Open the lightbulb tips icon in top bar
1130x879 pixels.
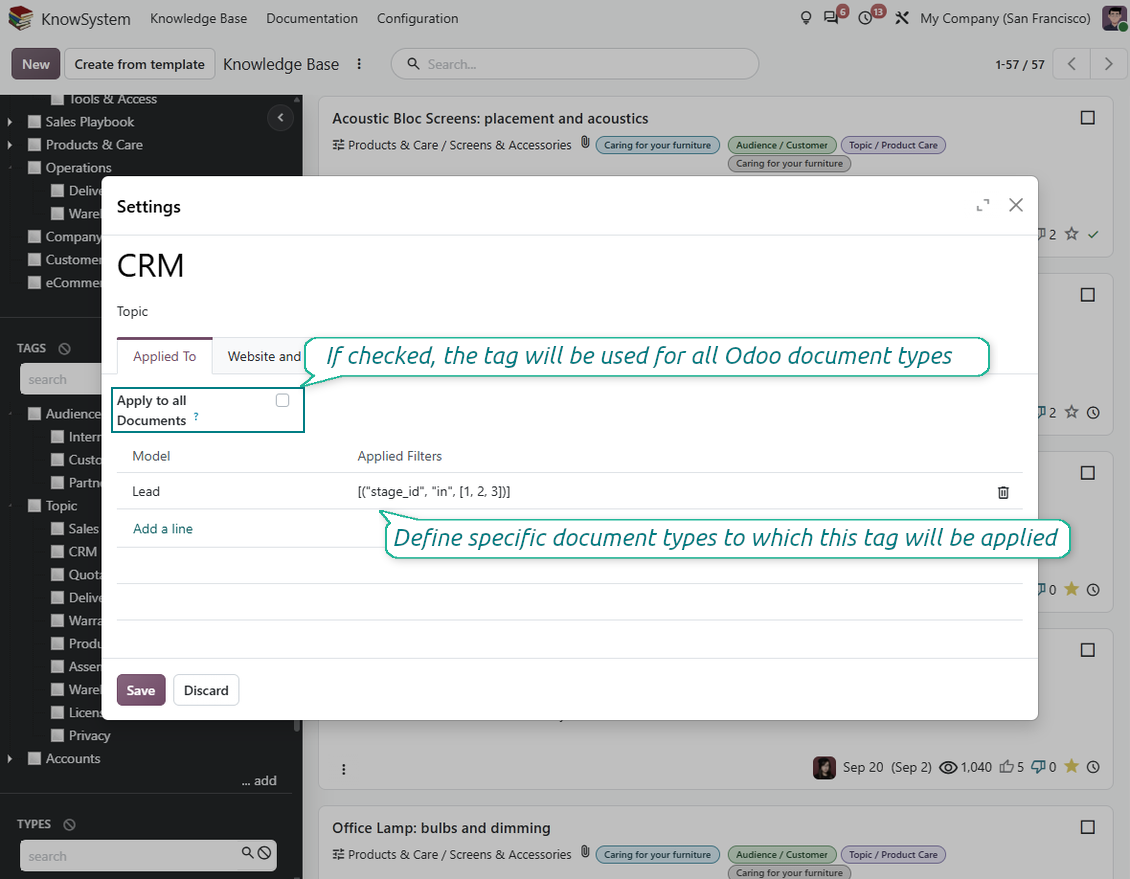(806, 18)
